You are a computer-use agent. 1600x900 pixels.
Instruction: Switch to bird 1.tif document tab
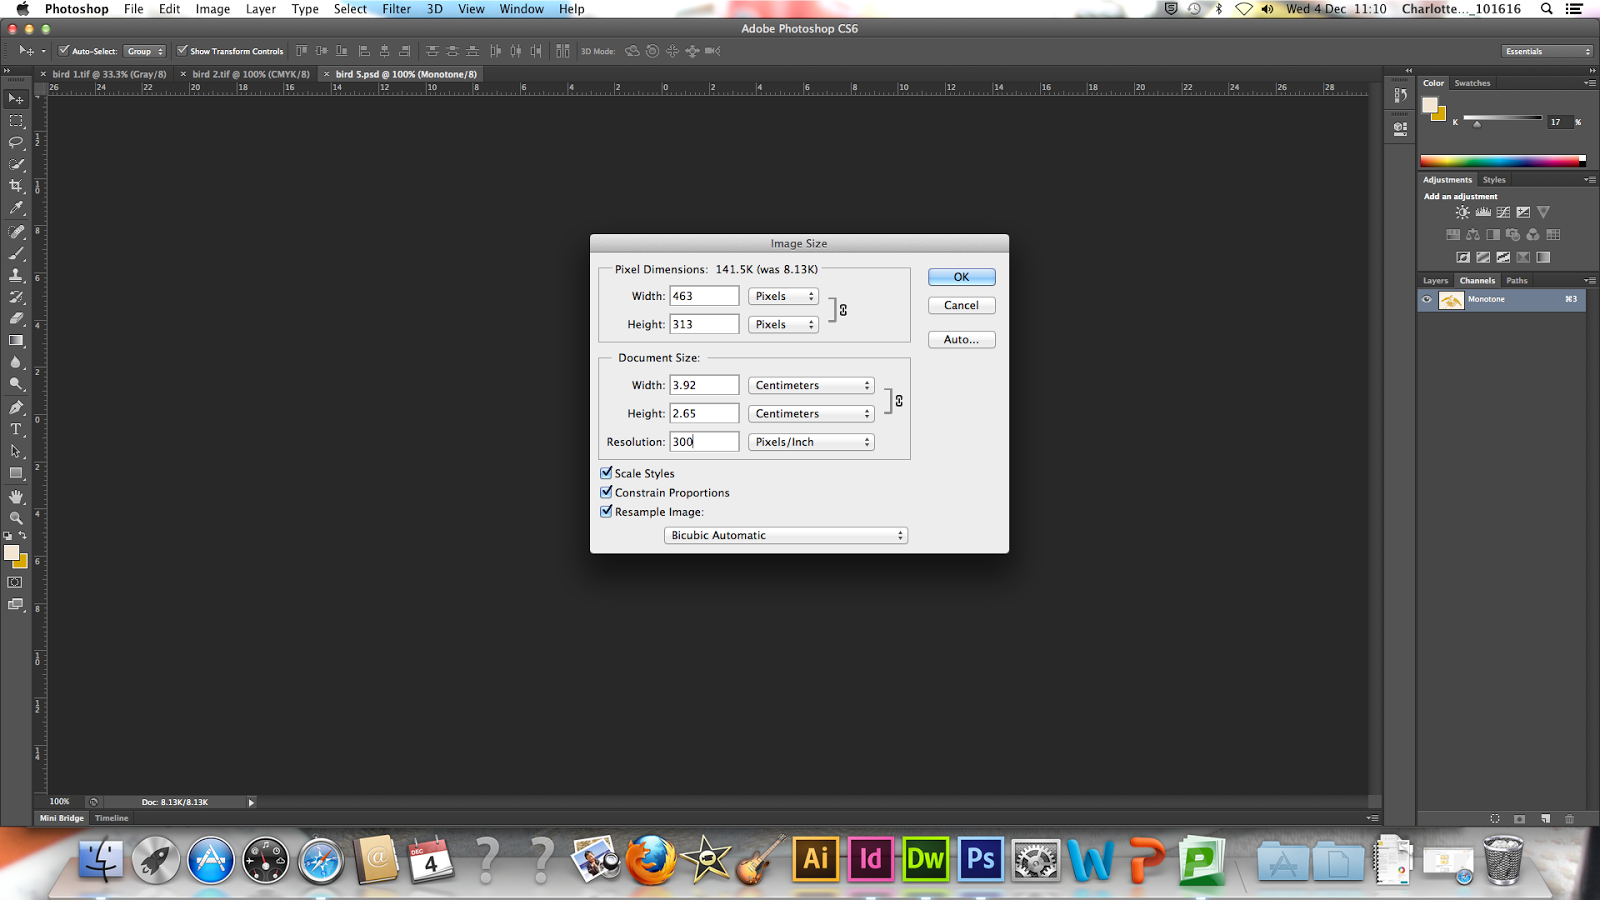109,74
